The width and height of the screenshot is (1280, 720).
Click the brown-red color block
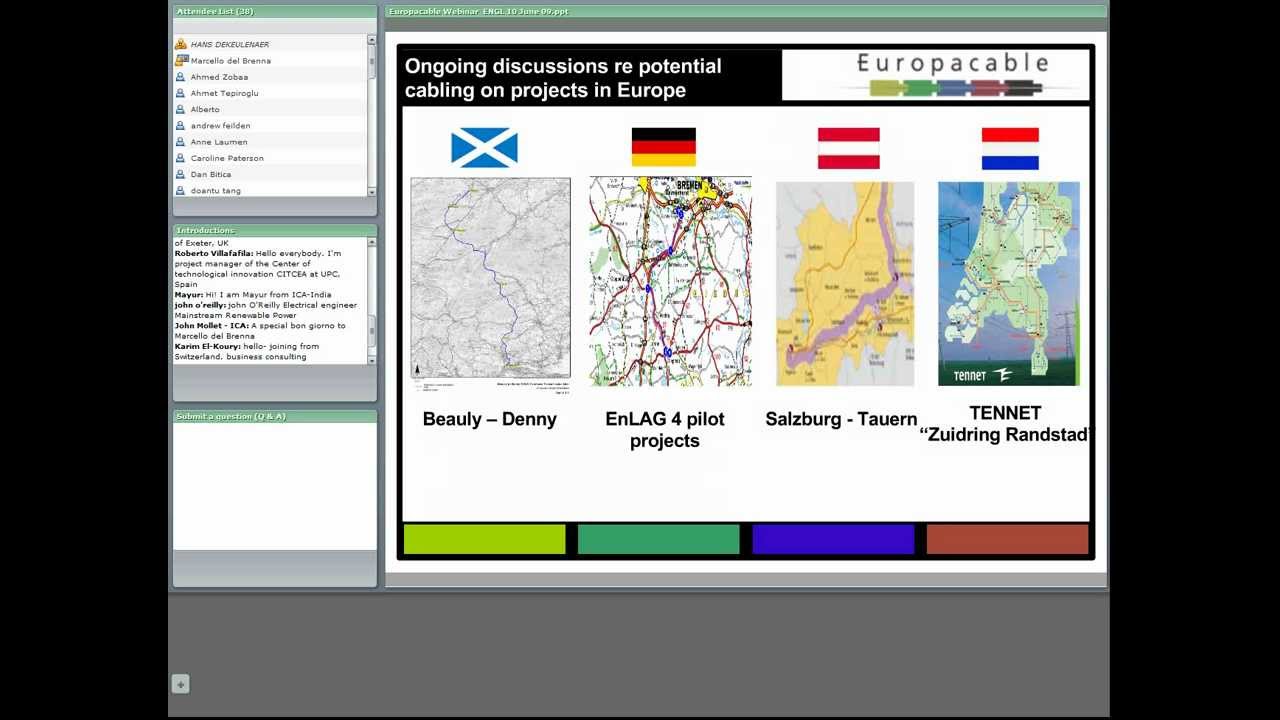[1007, 539]
